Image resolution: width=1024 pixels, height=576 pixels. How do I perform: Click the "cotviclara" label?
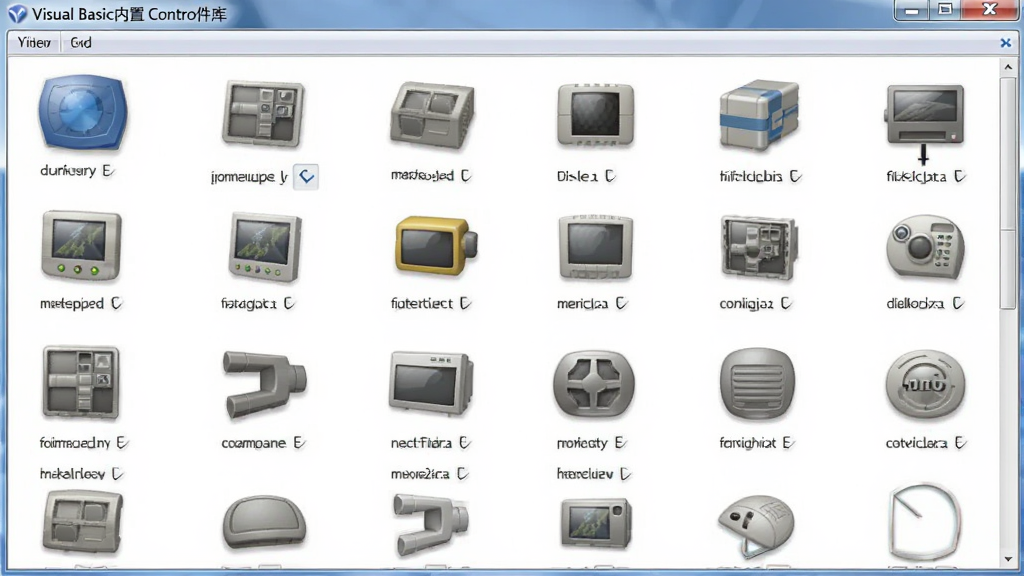[916, 443]
